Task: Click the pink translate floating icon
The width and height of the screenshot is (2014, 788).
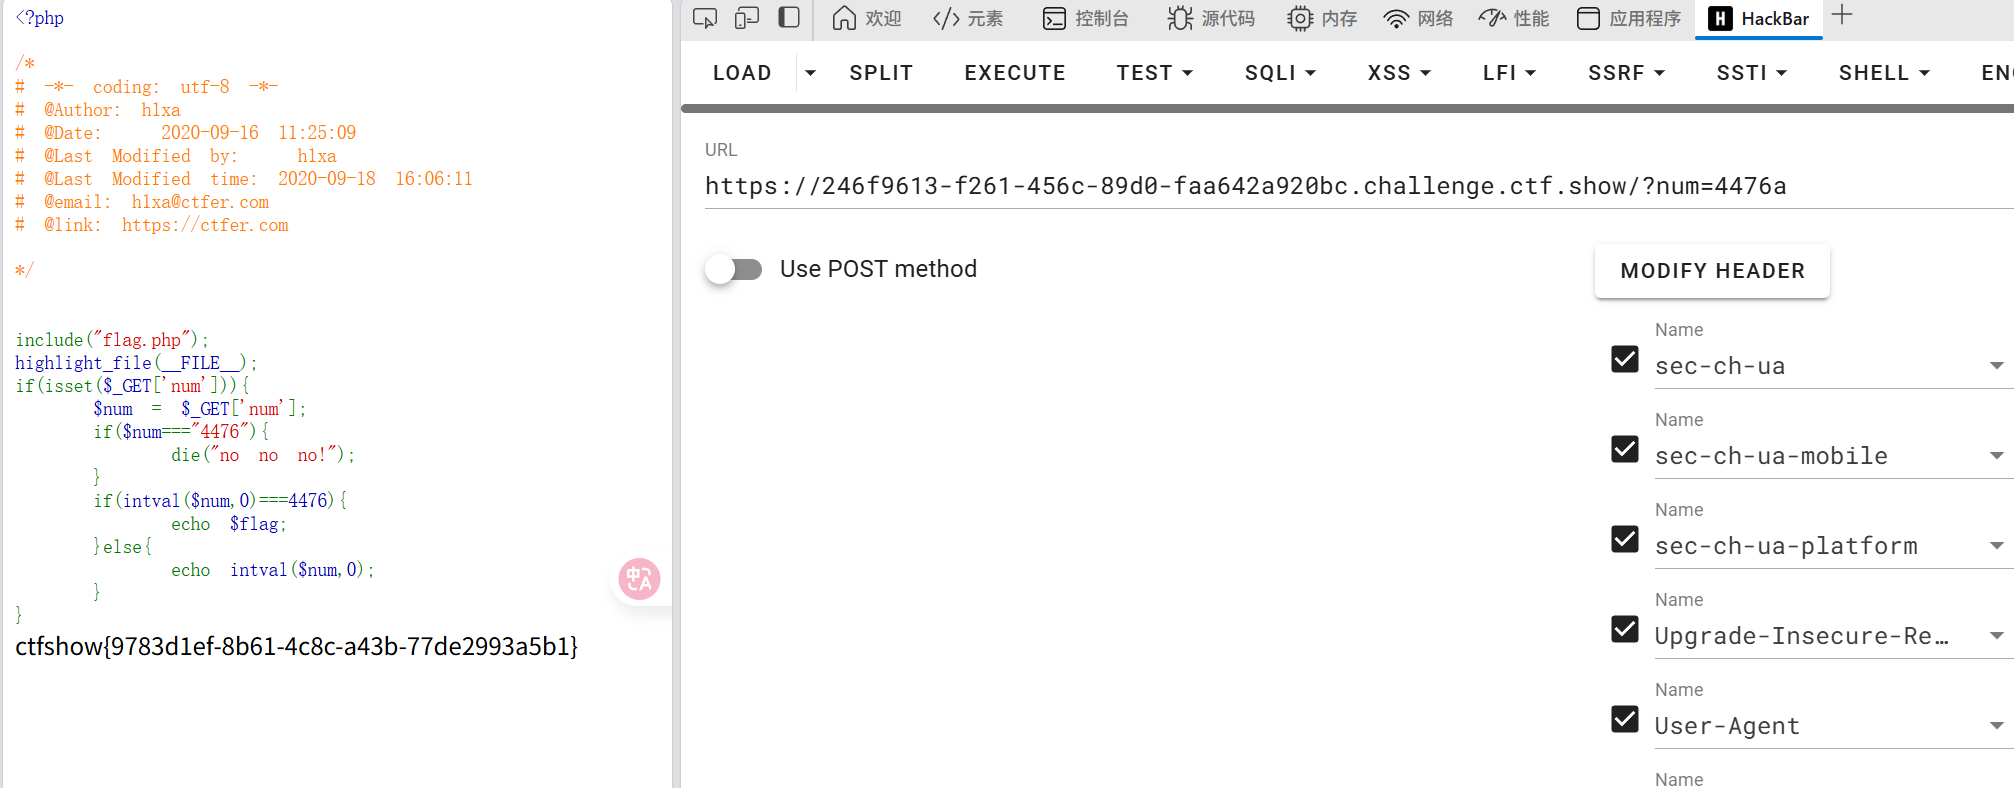Action: 639,579
